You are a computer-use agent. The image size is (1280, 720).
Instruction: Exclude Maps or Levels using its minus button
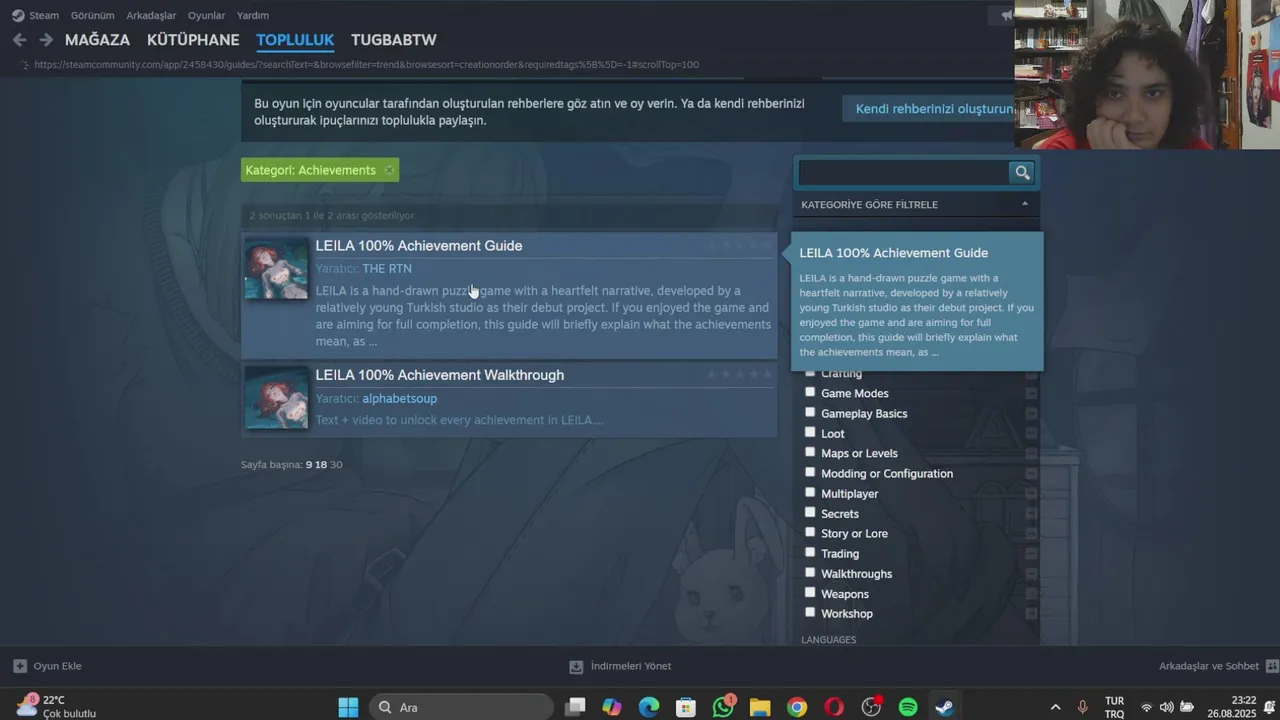(x=1031, y=453)
